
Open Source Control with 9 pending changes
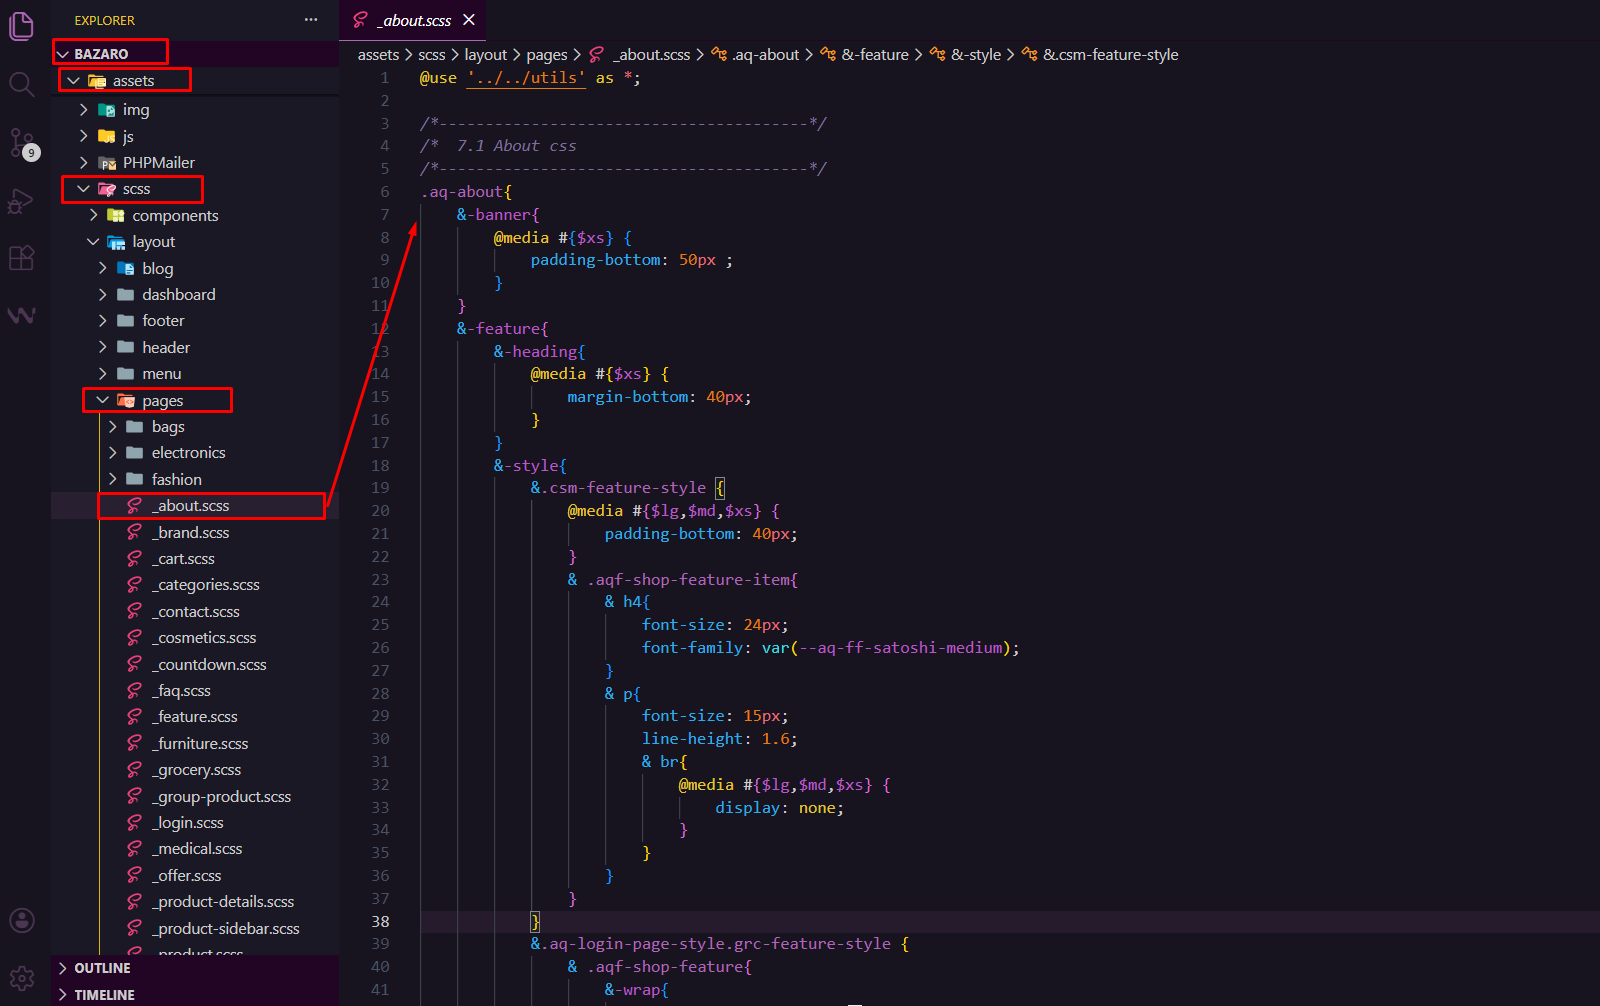click(x=22, y=143)
